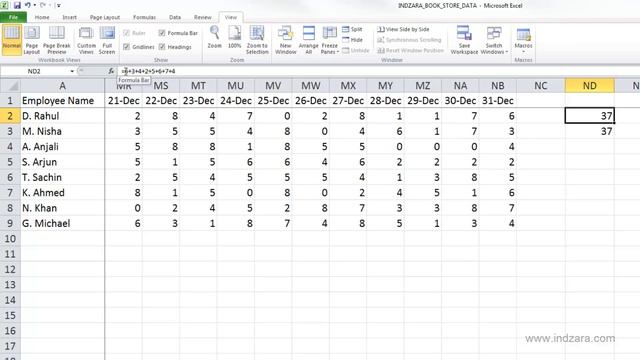Open Switch Windows dropdown
Viewport: 640px width, 360px height.
click(x=494, y=40)
